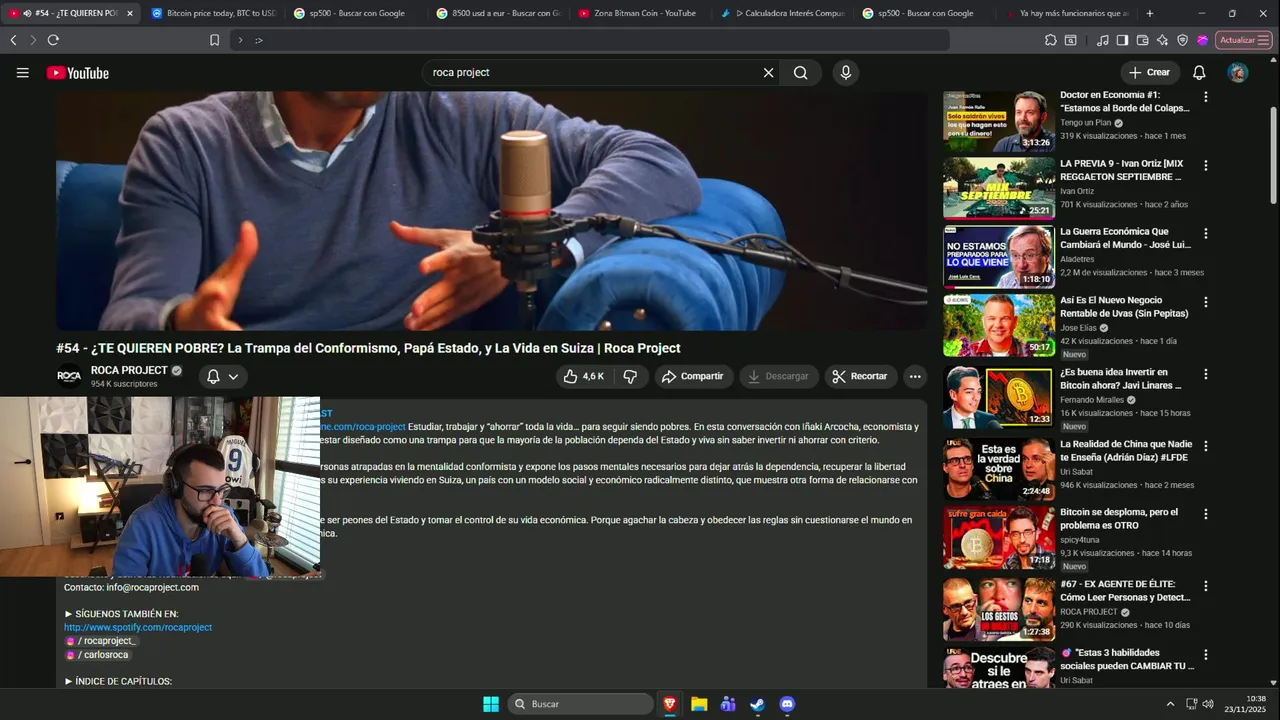The height and width of the screenshot is (720, 1280).
Task: Open a new browser tab
Action: click(1149, 13)
